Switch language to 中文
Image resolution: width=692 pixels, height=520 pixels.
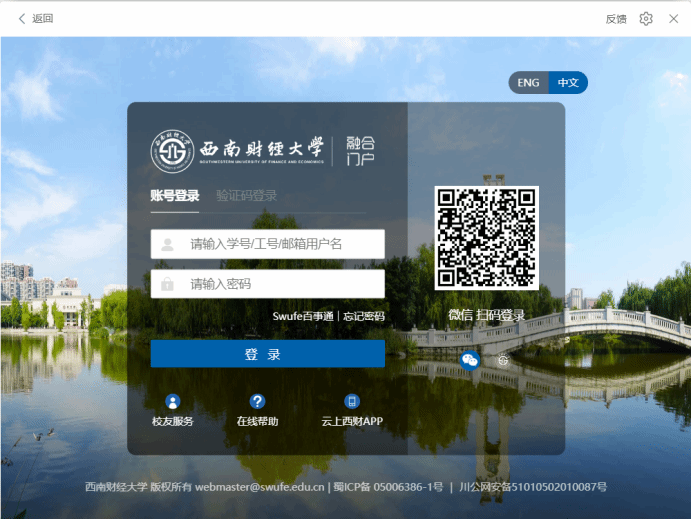coord(568,83)
